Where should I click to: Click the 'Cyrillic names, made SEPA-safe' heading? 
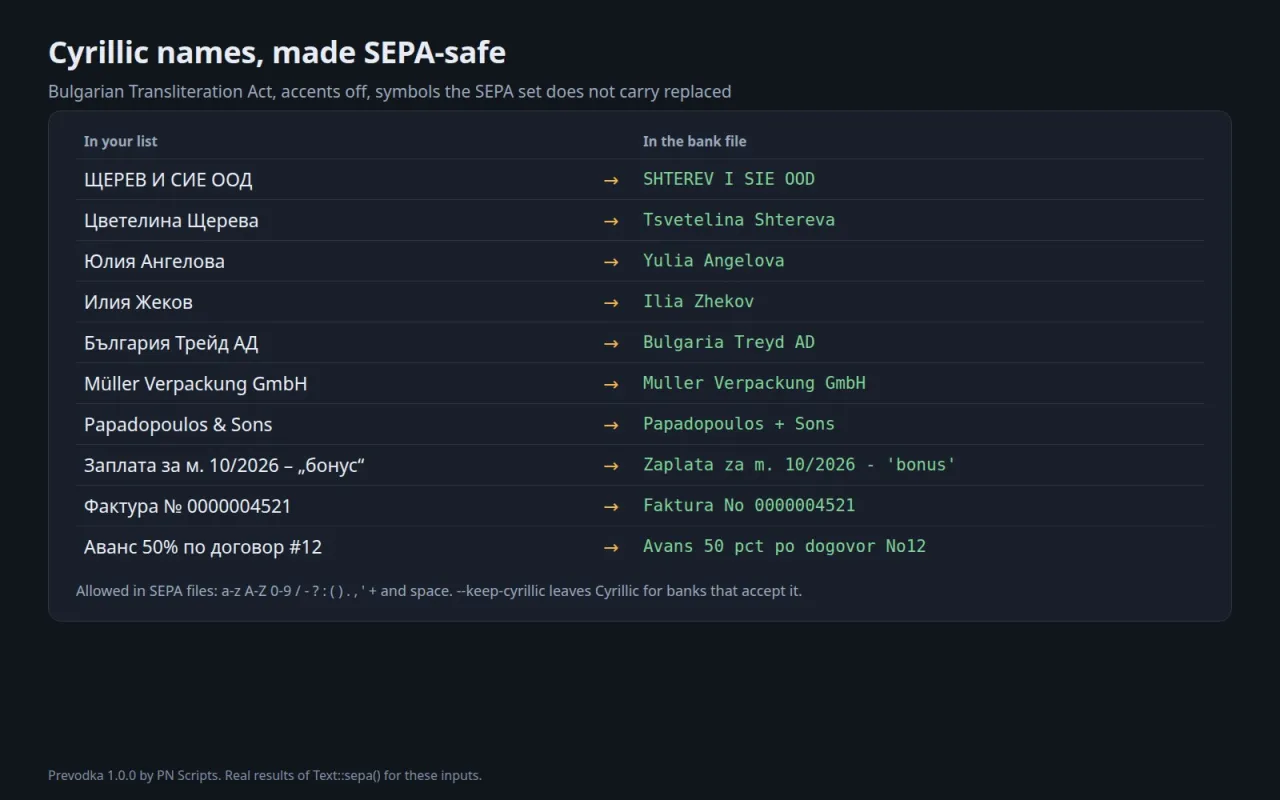pos(277,52)
